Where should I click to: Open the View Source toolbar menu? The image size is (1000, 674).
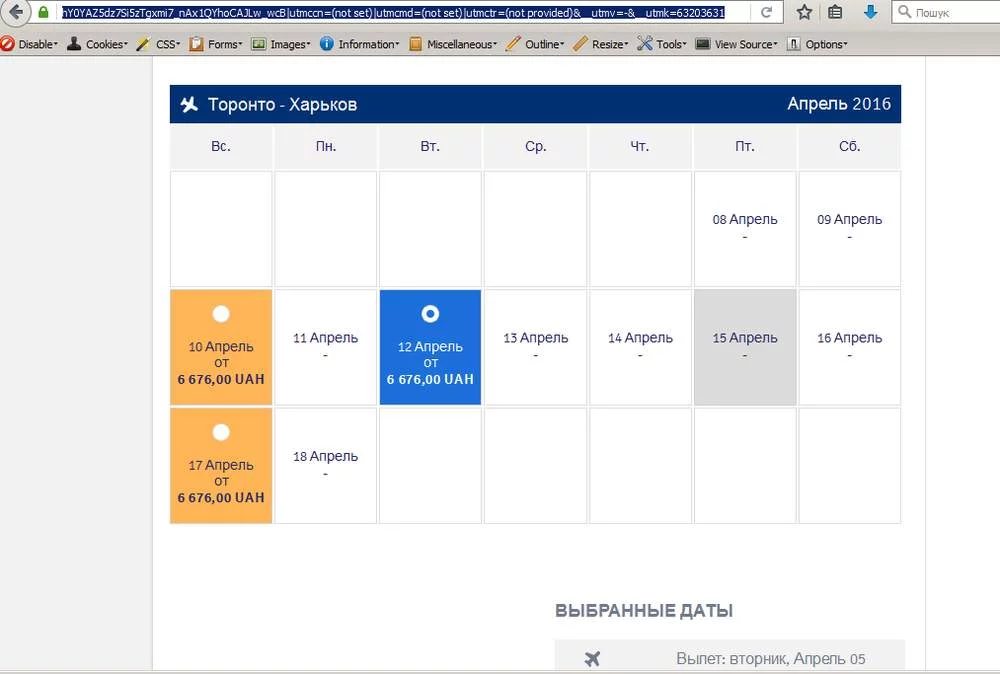pos(737,44)
